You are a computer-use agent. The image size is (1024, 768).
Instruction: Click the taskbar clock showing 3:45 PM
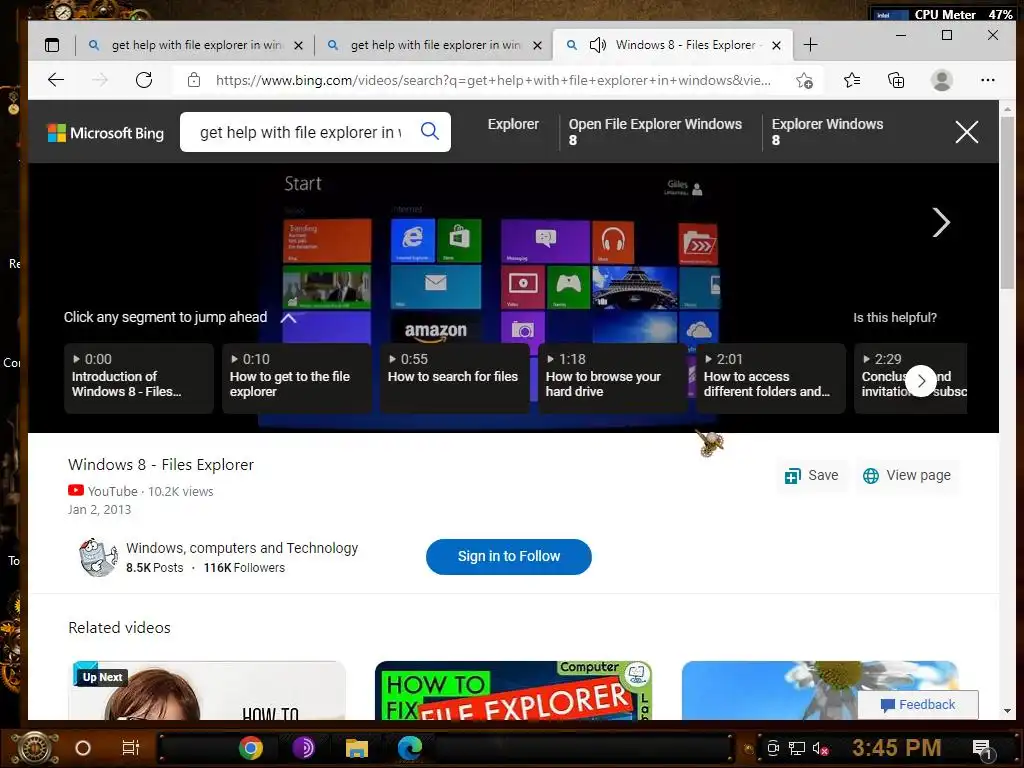[x=897, y=747]
